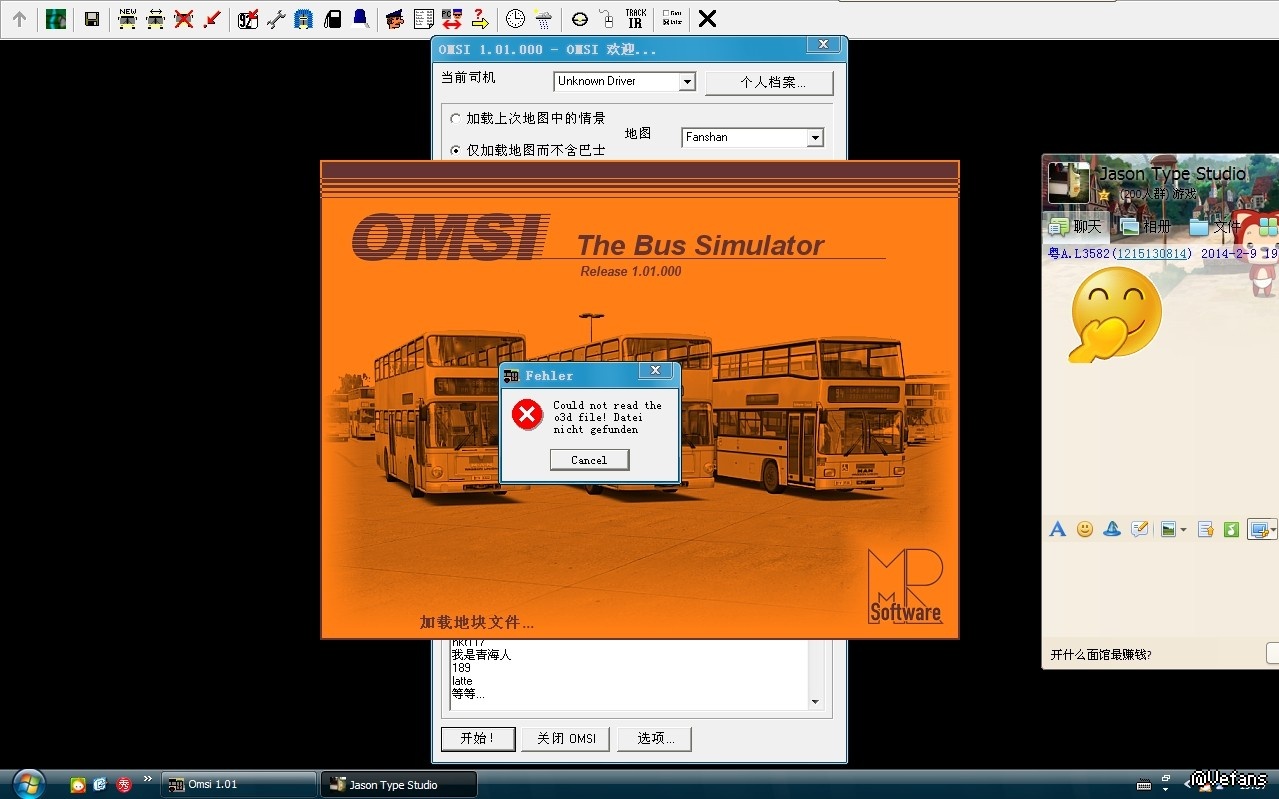Viewport: 1279px width, 799px height.
Task: Expand the Fanshan map dropdown
Action: [814, 138]
